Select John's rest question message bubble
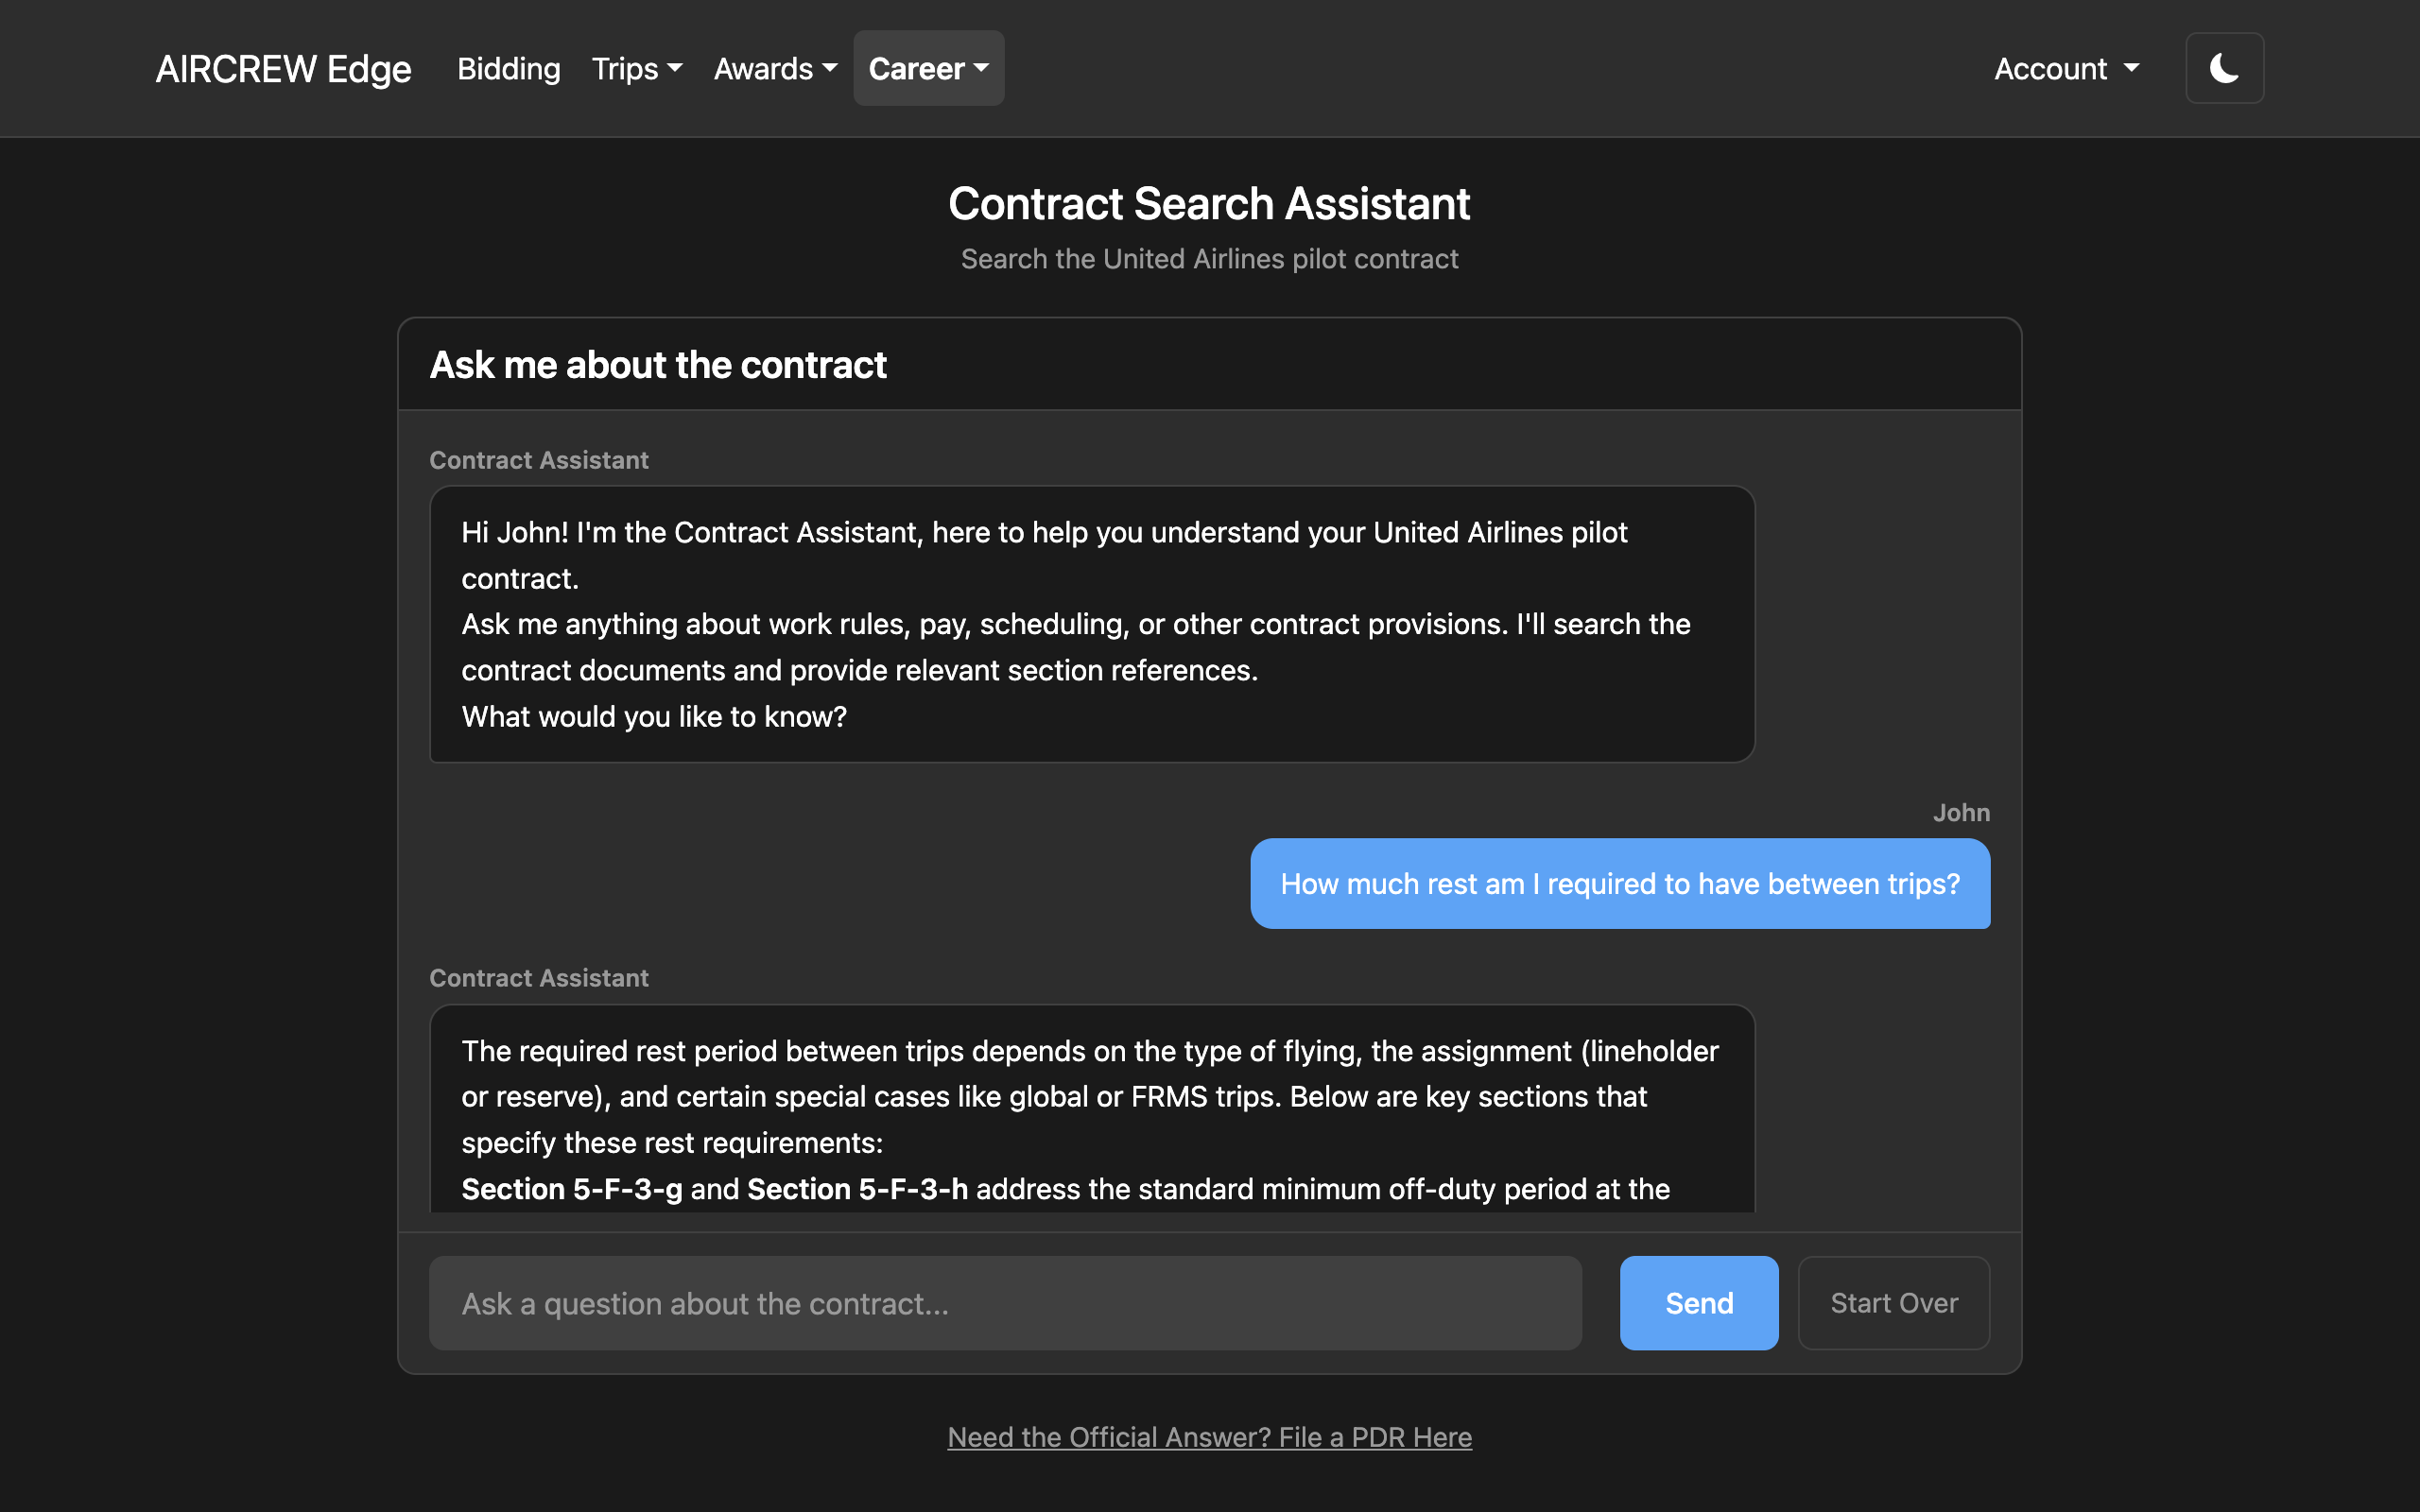The width and height of the screenshot is (2420, 1512). pos(1620,884)
